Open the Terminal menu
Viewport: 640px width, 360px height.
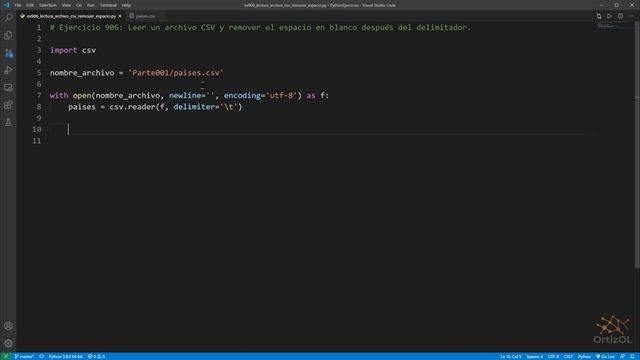(108, 5)
